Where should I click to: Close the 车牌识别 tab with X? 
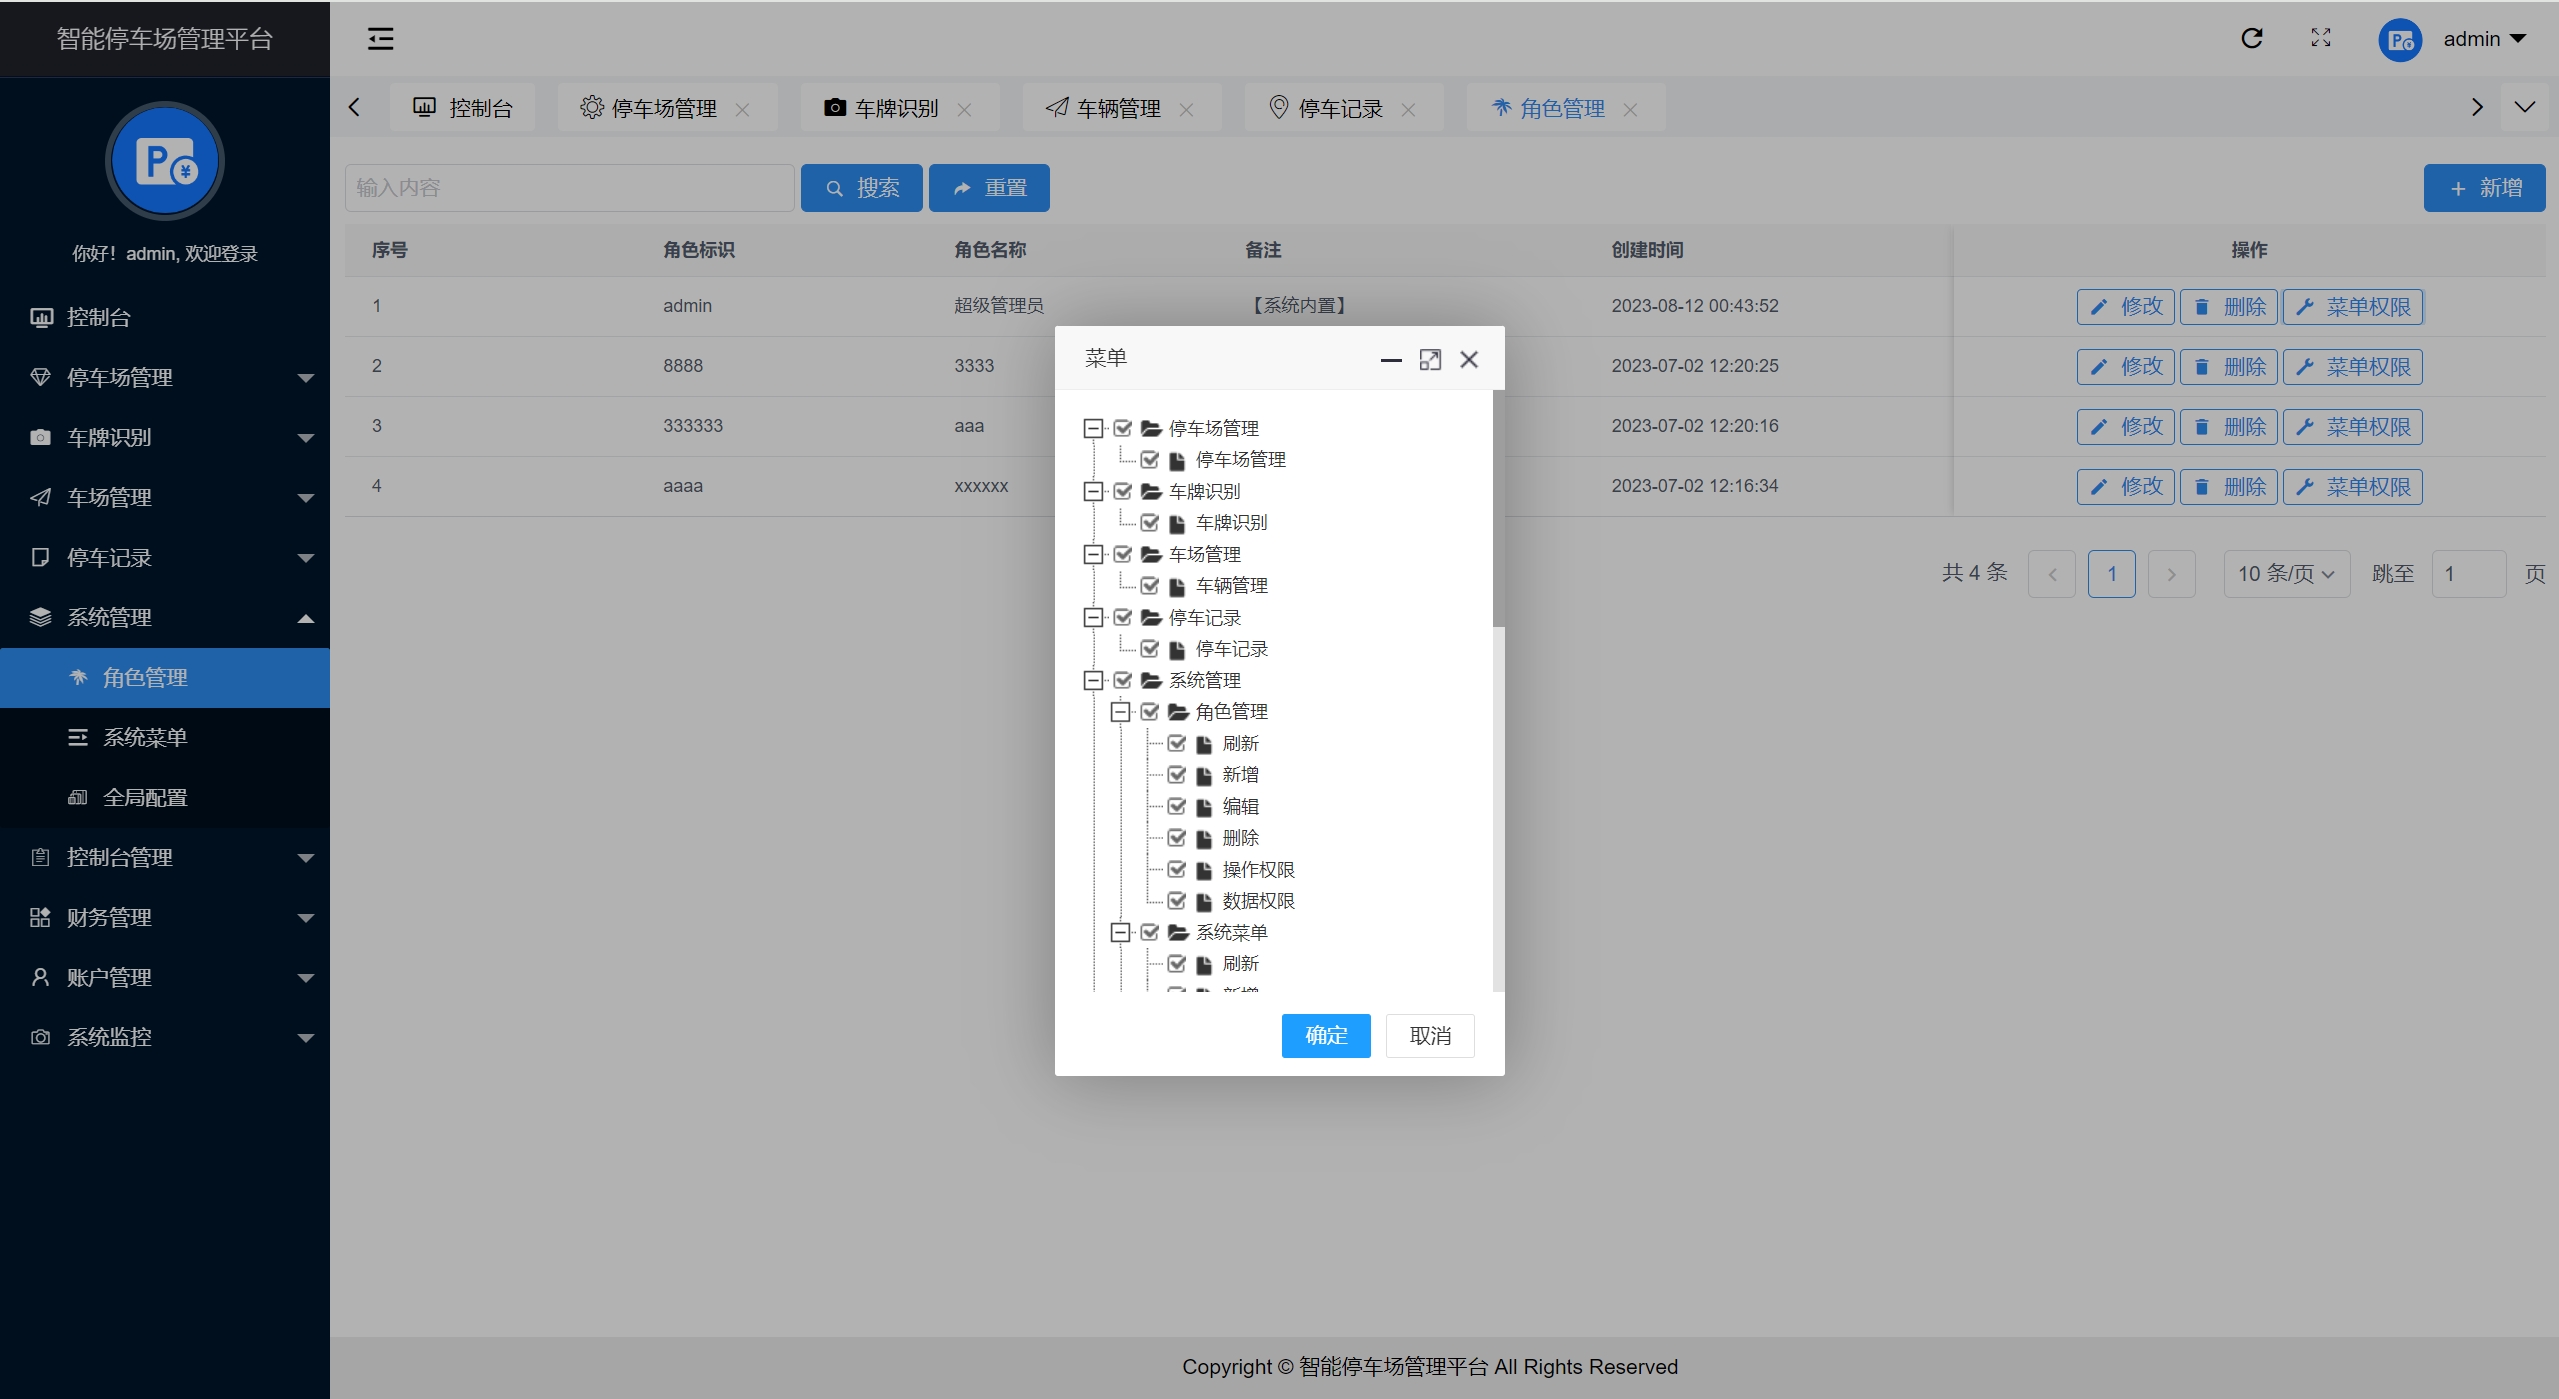[x=964, y=109]
